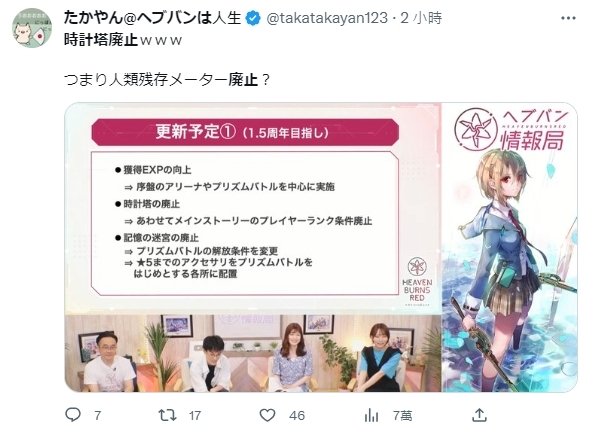Screen dimensions: 591x432
Task: Open the user's cat avatar profile picture
Action: (32, 28)
